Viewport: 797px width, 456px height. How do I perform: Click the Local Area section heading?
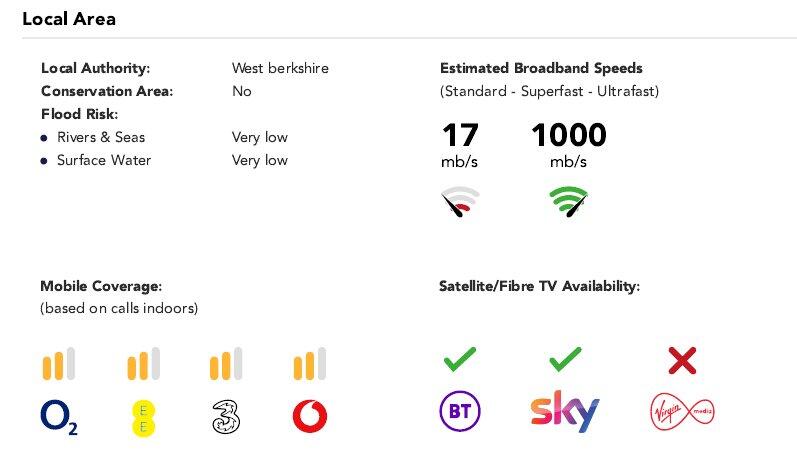[x=69, y=19]
